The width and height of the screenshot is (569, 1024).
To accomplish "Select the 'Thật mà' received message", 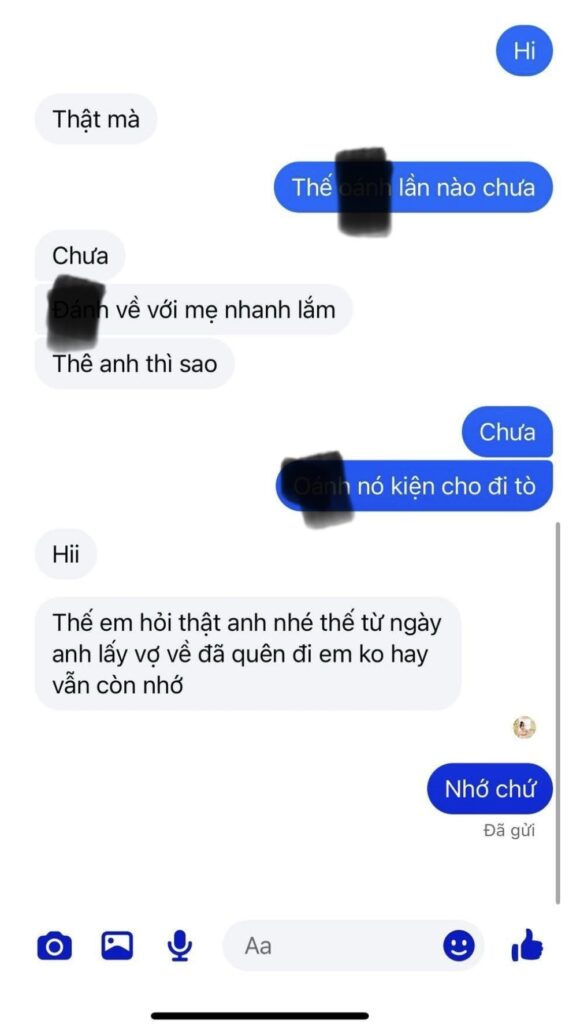I will tap(95, 119).
